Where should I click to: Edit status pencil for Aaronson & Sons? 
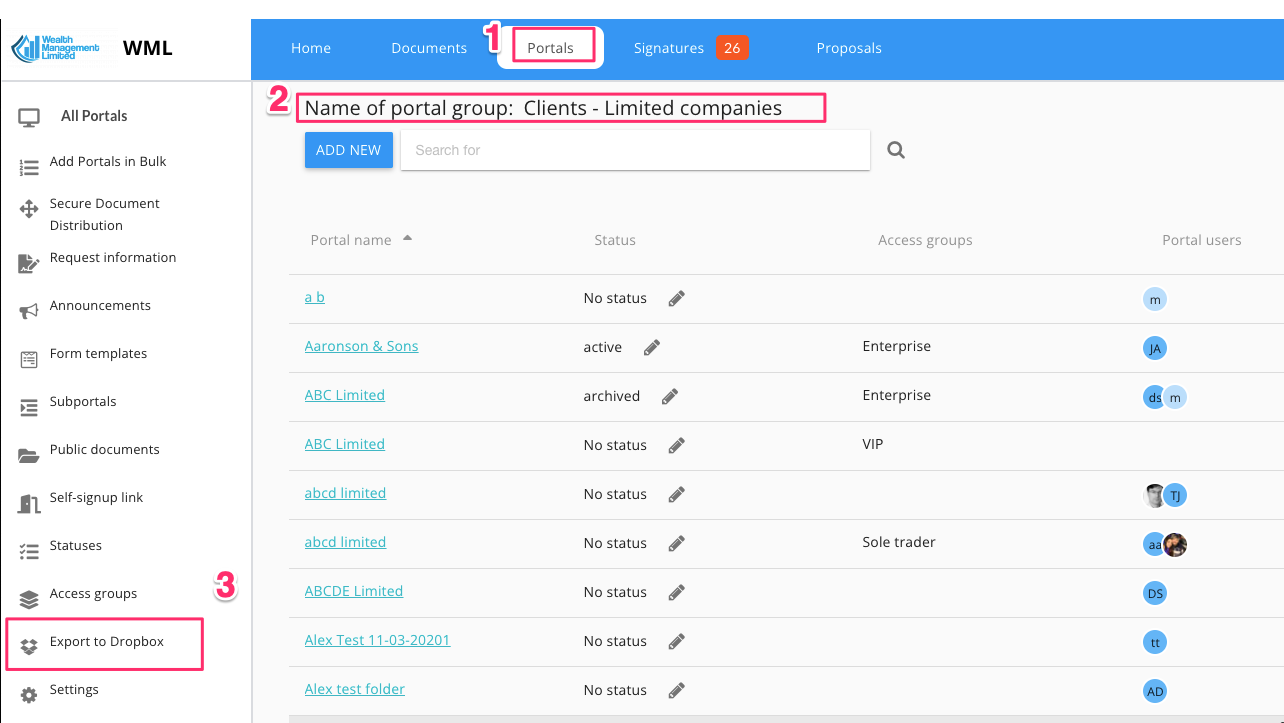[x=652, y=347]
